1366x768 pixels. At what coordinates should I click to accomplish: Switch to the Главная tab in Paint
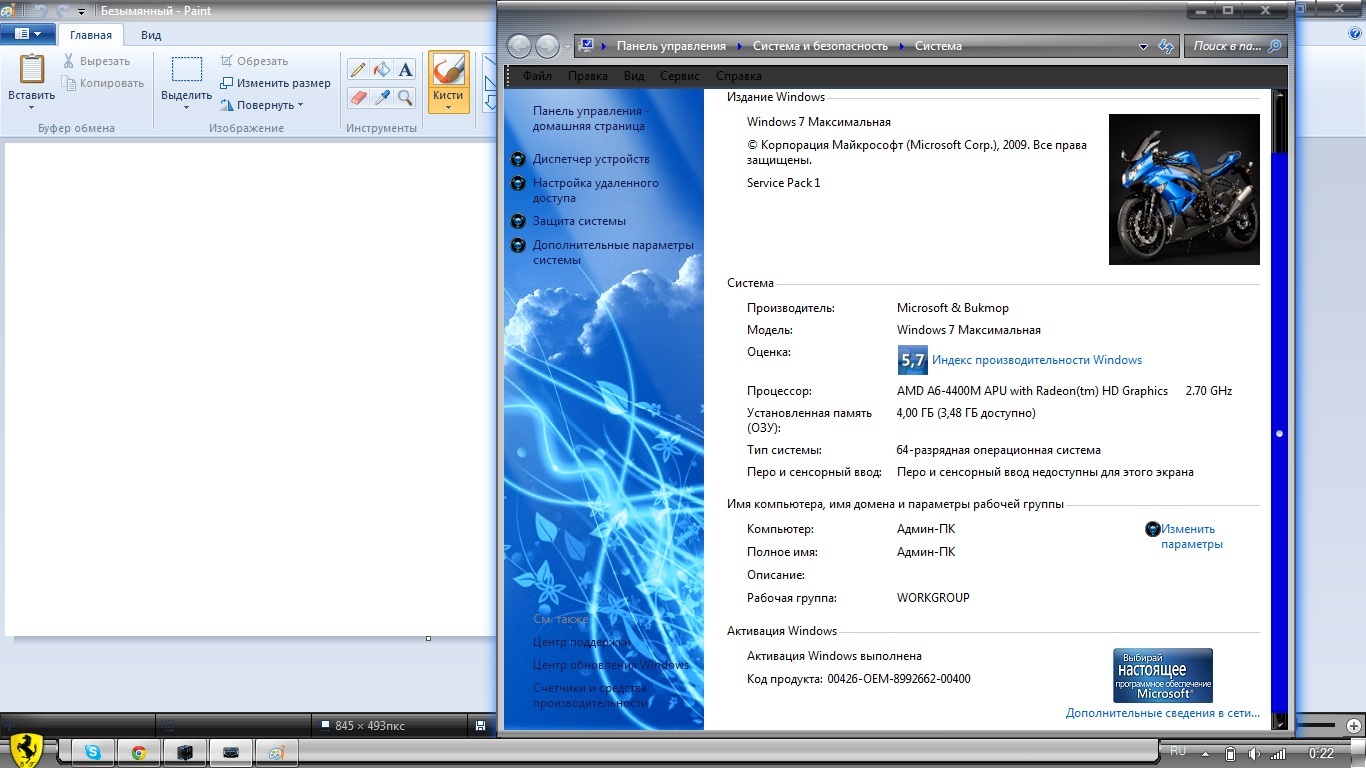(91, 35)
